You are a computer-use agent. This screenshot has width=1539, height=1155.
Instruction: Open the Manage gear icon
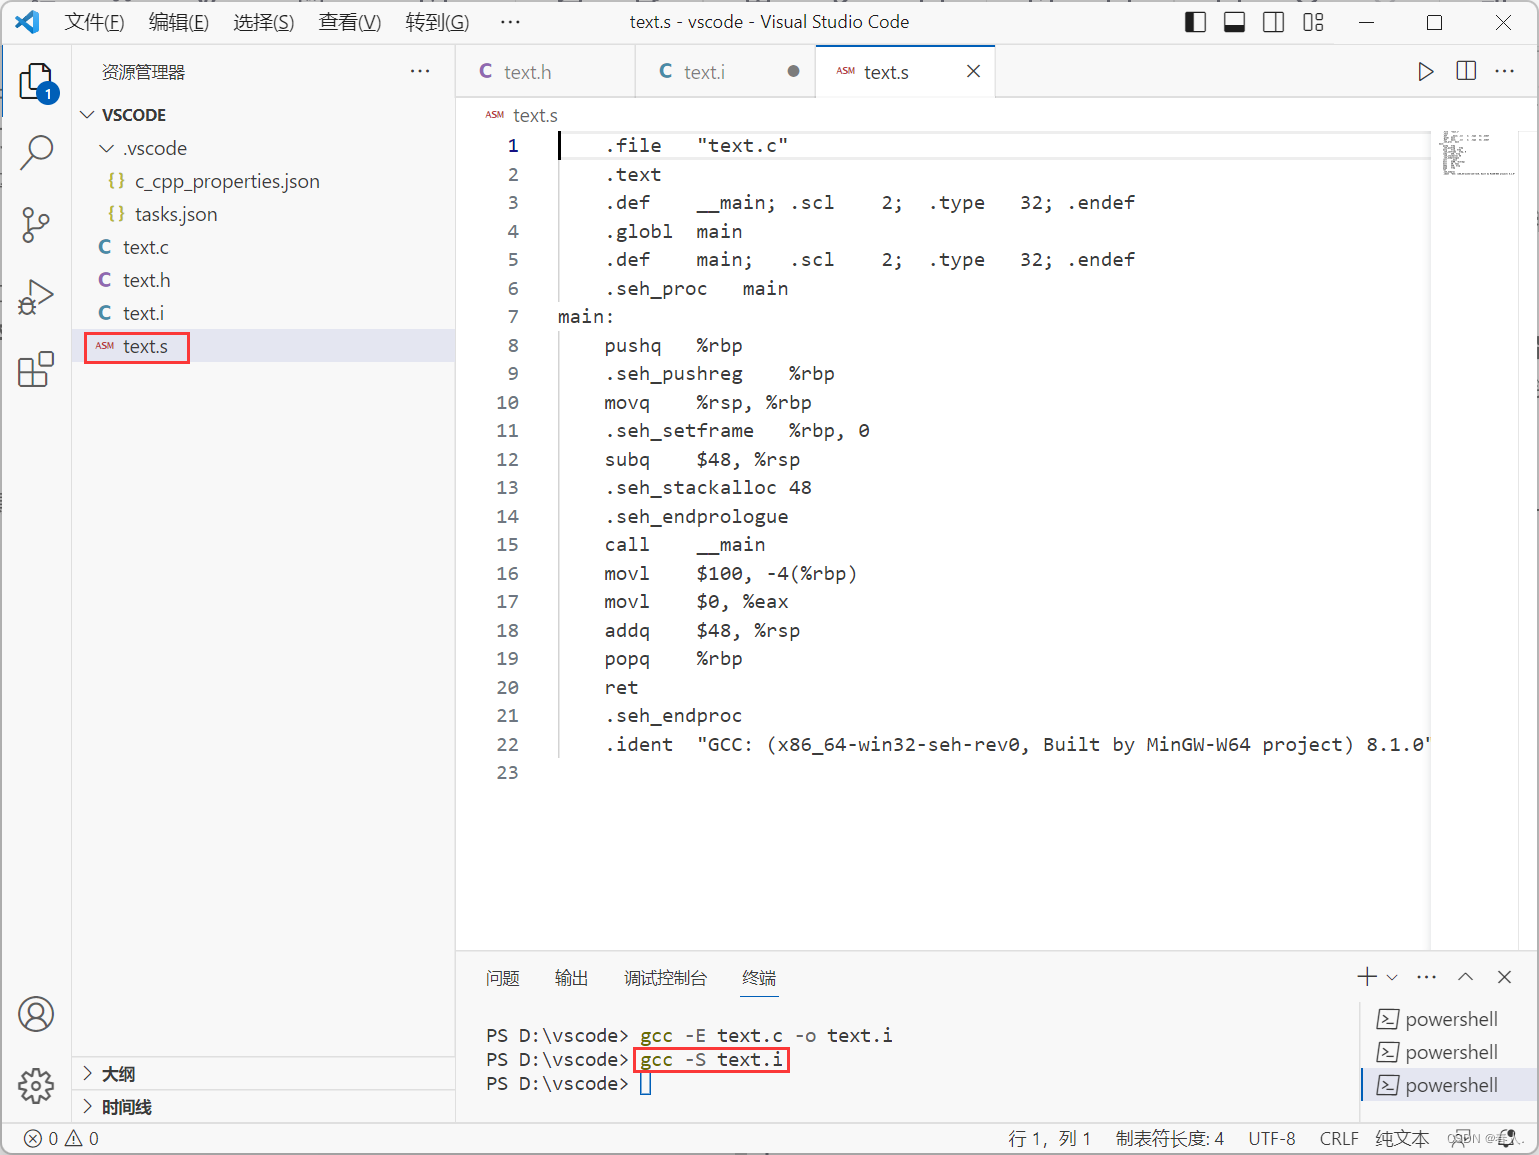36,1085
